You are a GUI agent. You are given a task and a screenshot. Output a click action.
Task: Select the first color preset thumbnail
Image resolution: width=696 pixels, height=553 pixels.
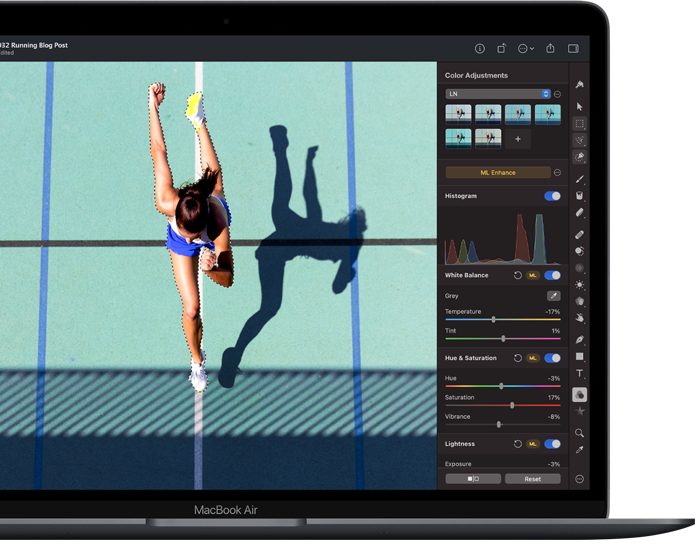pos(458,114)
